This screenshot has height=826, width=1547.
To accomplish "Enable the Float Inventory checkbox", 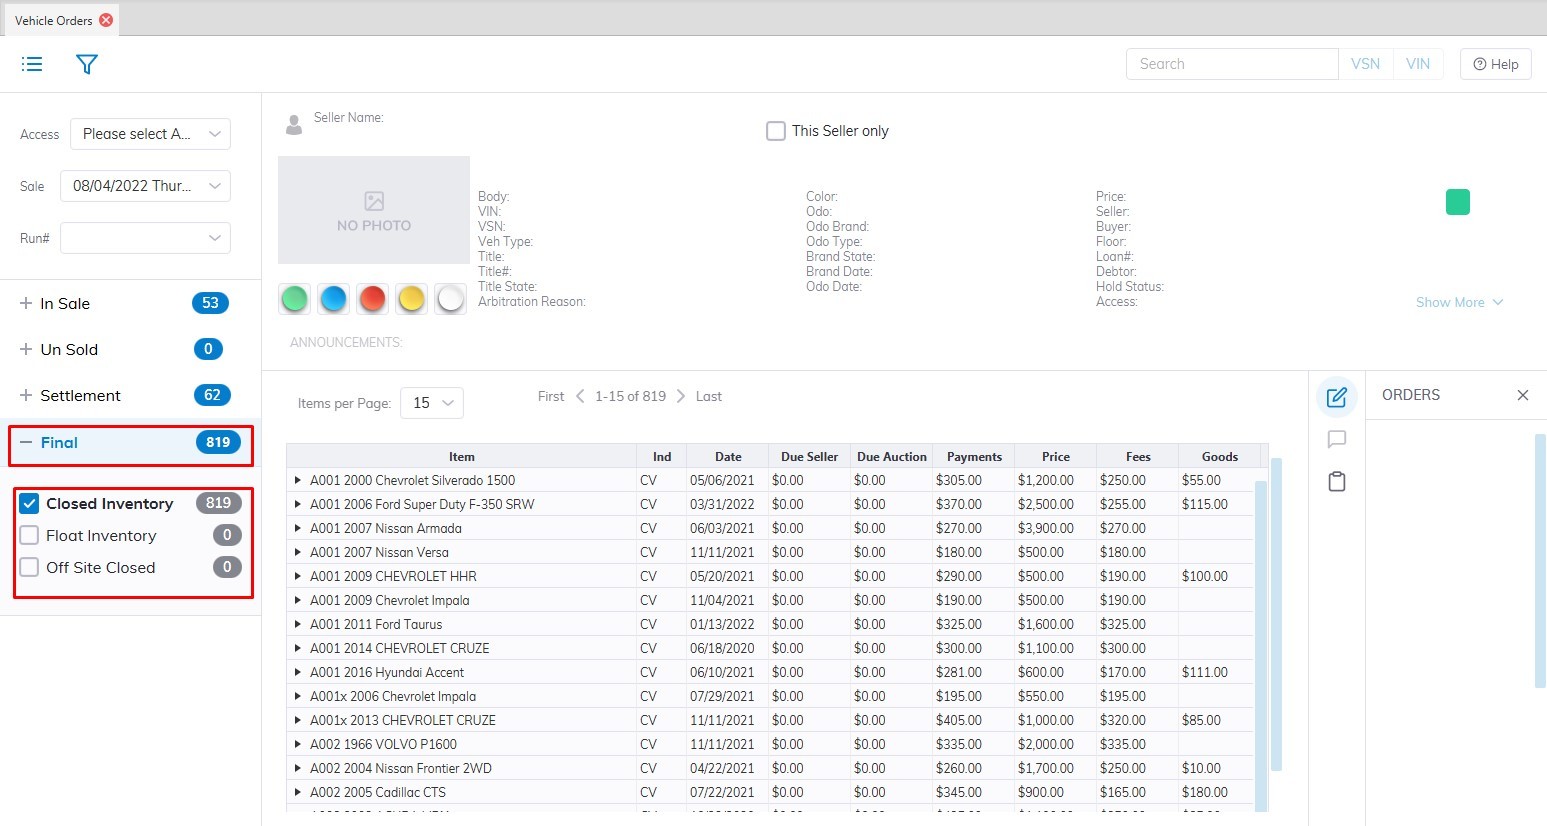I will 30,536.
